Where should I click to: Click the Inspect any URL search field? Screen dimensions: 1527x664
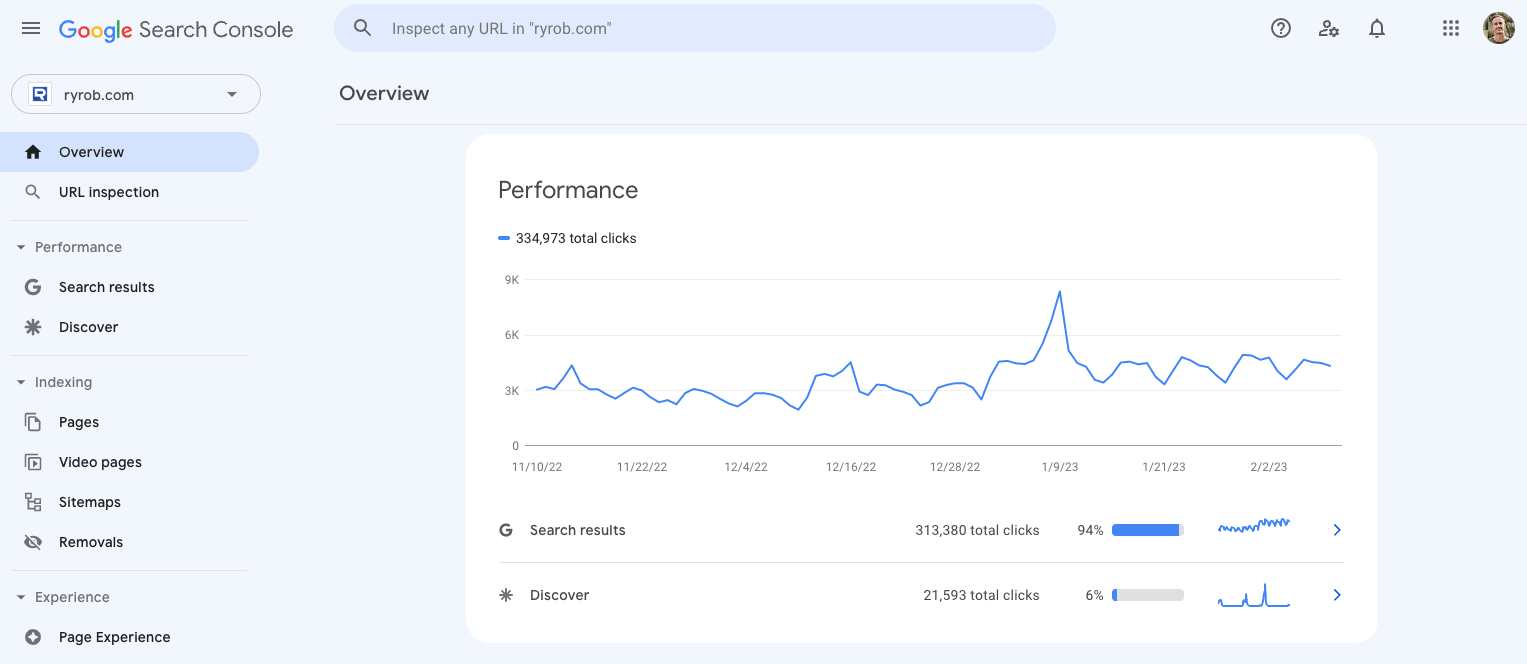click(695, 28)
